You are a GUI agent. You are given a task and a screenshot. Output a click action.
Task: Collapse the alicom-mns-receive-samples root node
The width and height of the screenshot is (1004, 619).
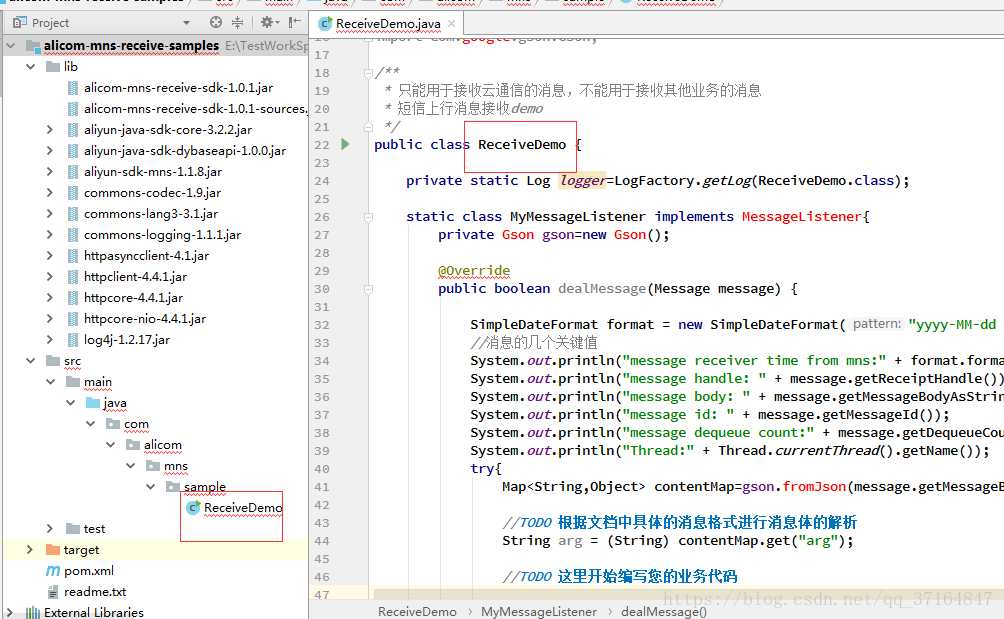tap(11, 46)
